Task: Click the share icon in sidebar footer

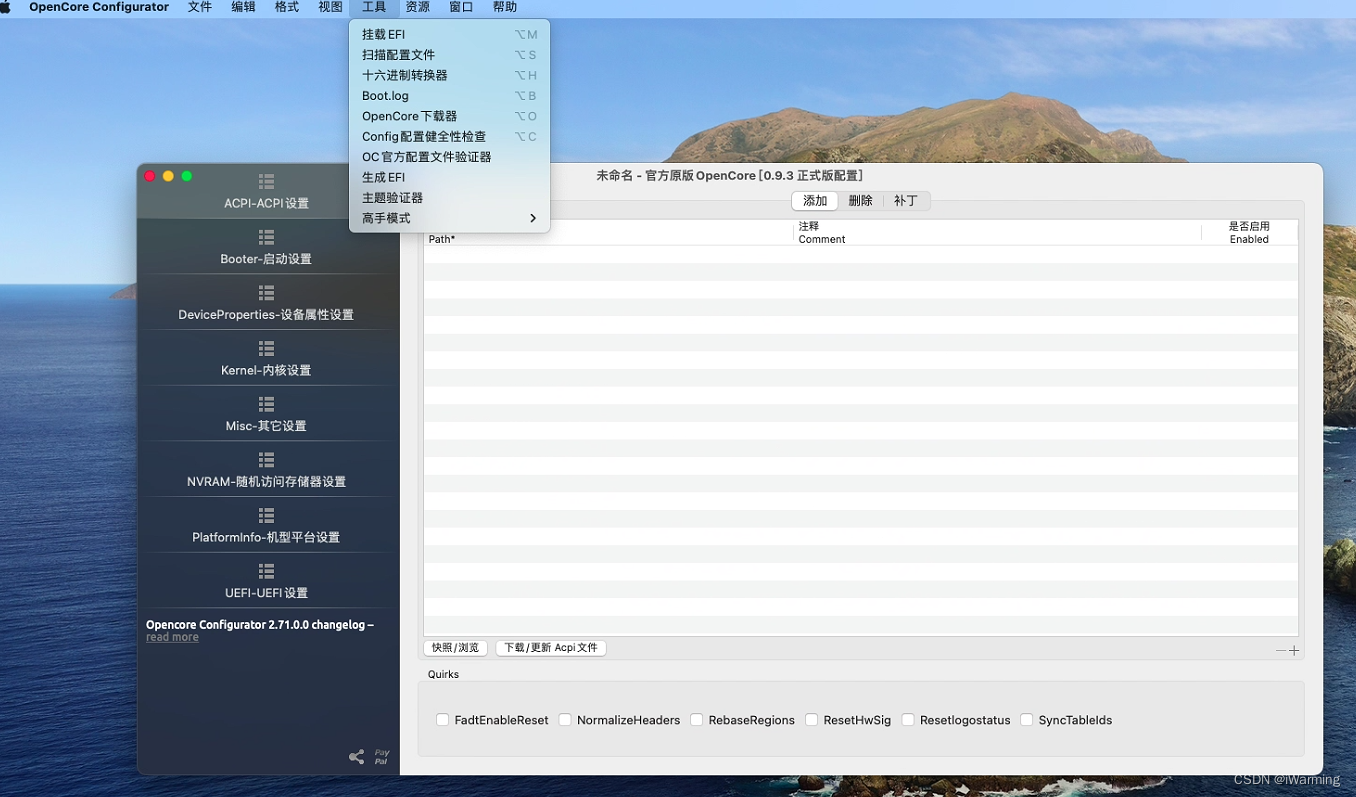Action: pyautogui.click(x=356, y=757)
